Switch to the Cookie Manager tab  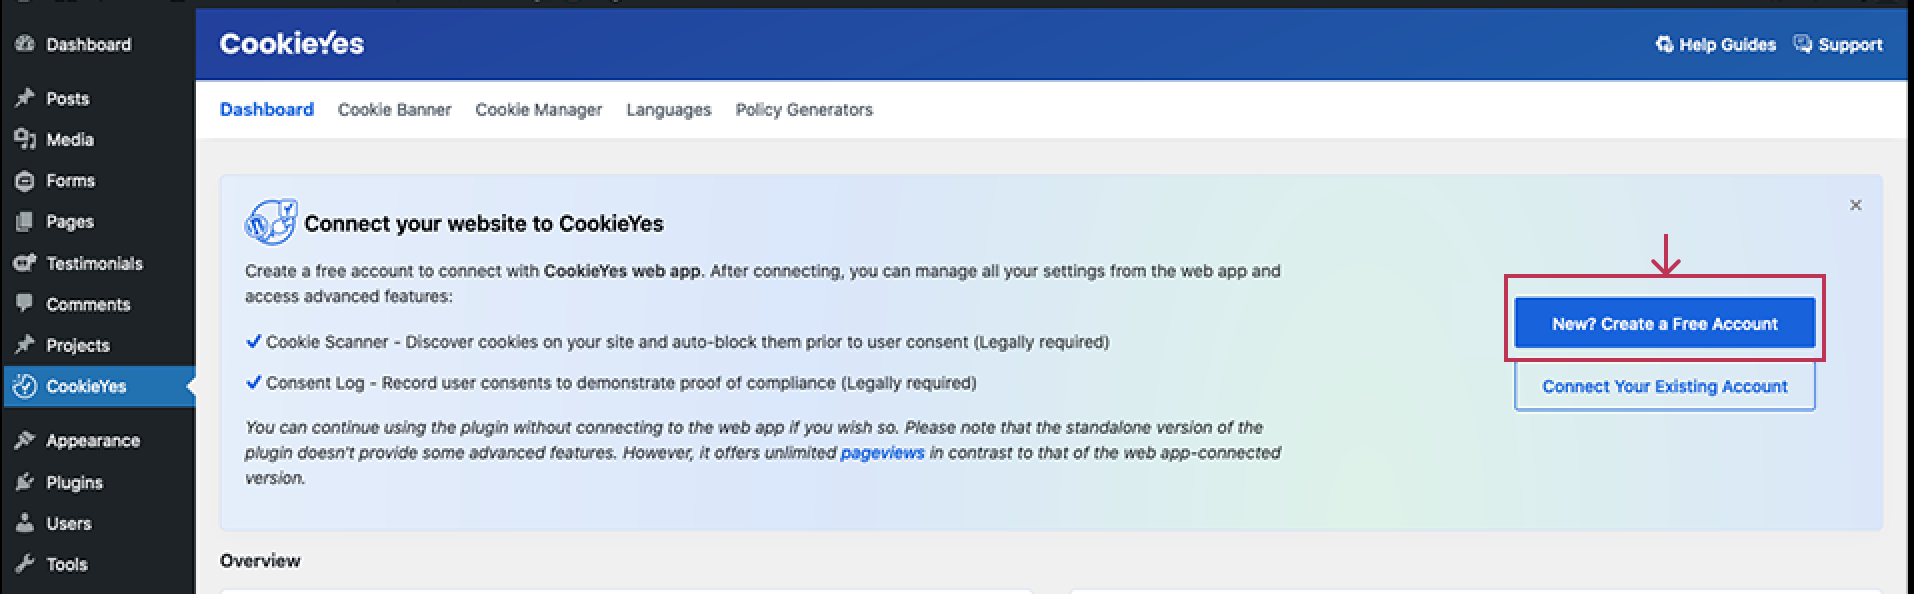[538, 110]
